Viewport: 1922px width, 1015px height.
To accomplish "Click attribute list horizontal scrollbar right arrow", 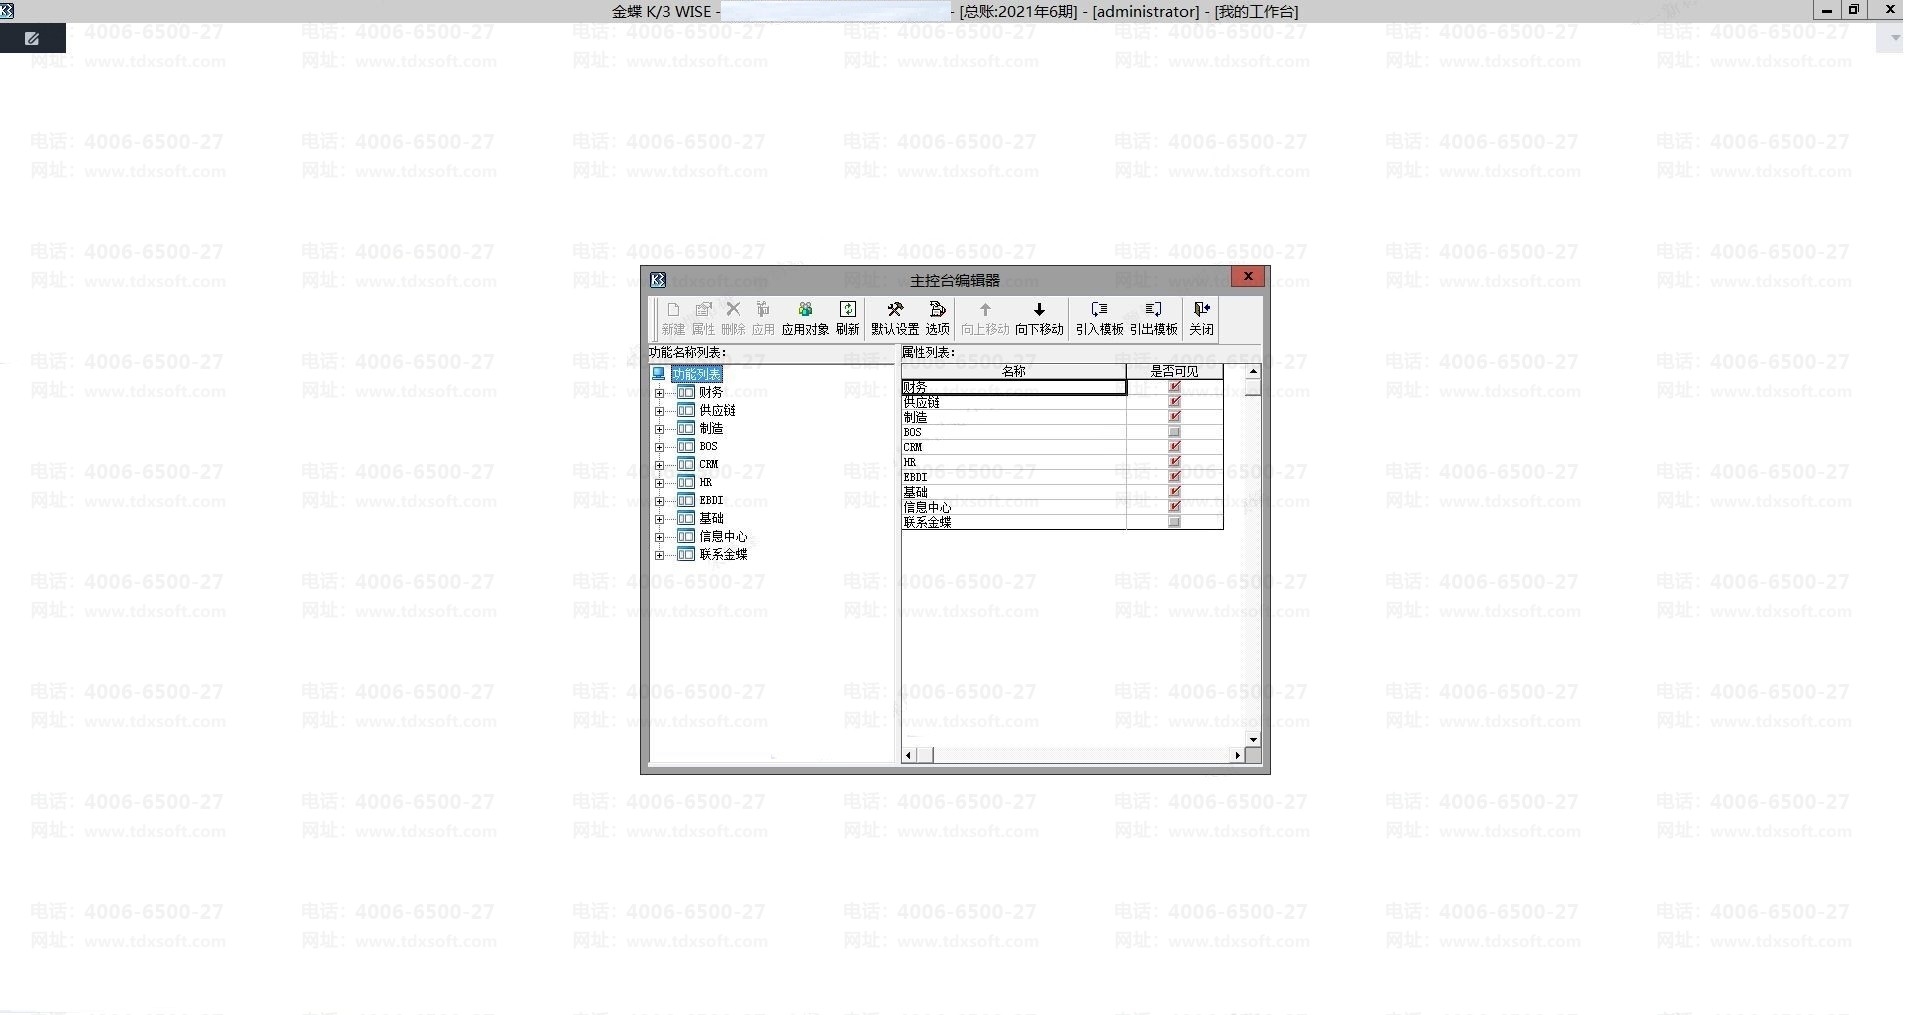I will (1238, 755).
